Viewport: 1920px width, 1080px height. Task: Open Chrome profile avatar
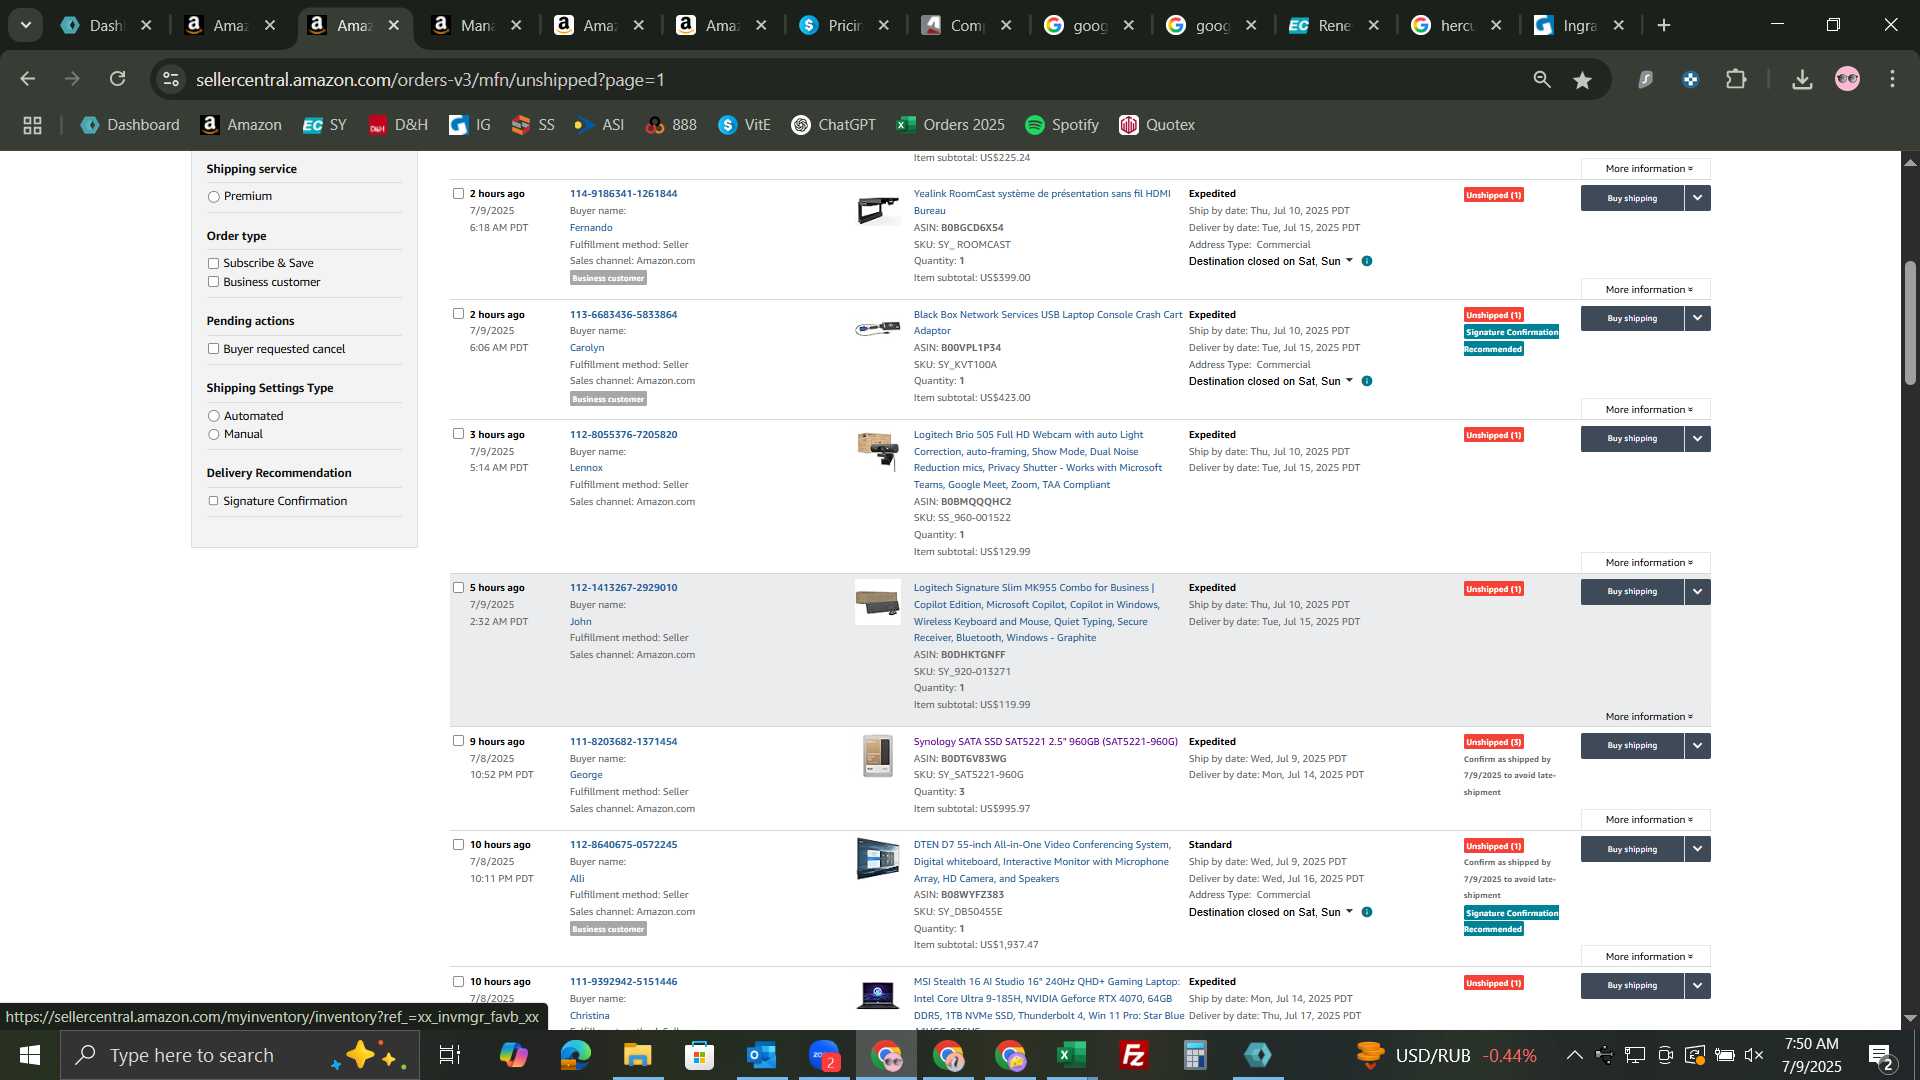point(1847,79)
